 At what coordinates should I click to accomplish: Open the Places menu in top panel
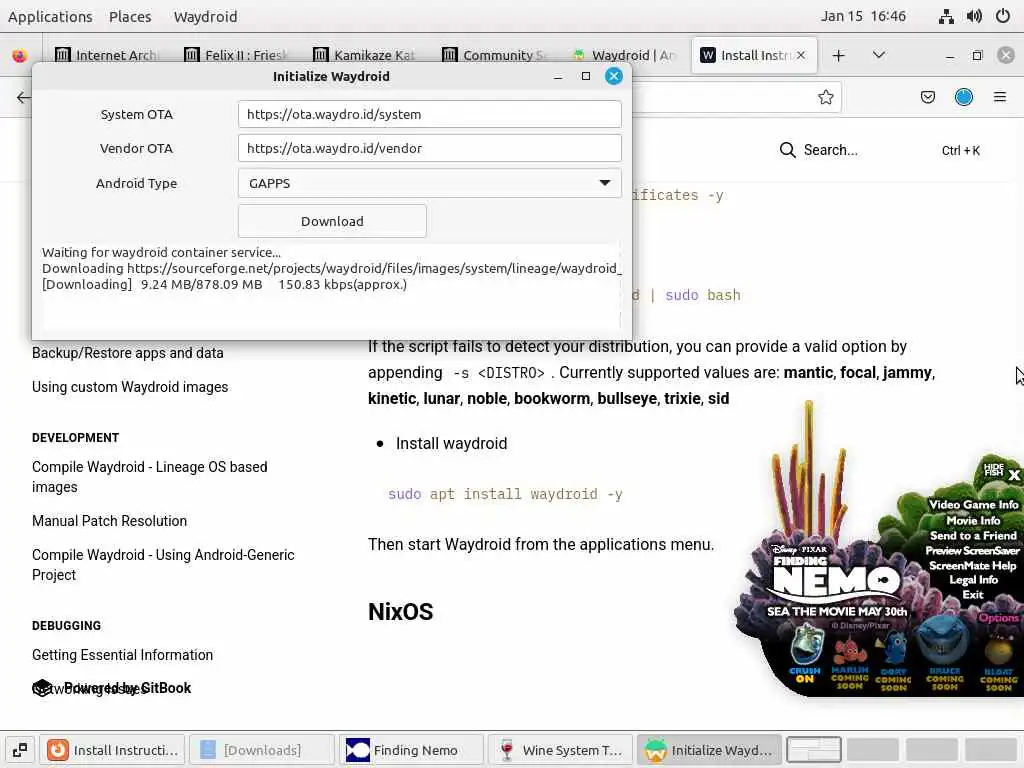(x=130, y=16)
